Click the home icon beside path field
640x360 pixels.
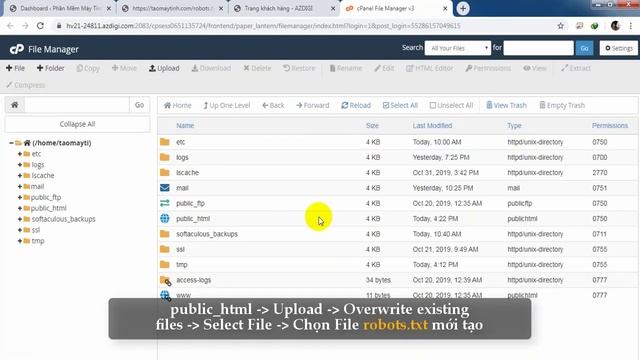coord(15,105)
